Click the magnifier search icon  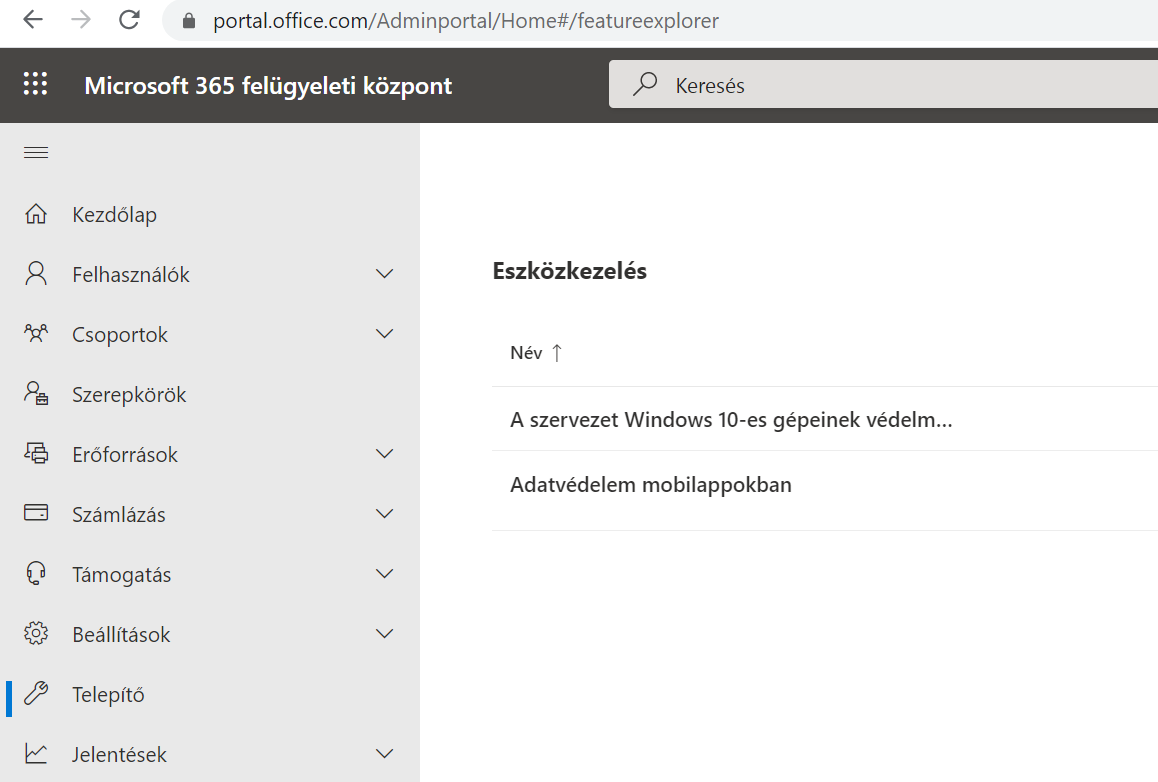pos(645,84)
